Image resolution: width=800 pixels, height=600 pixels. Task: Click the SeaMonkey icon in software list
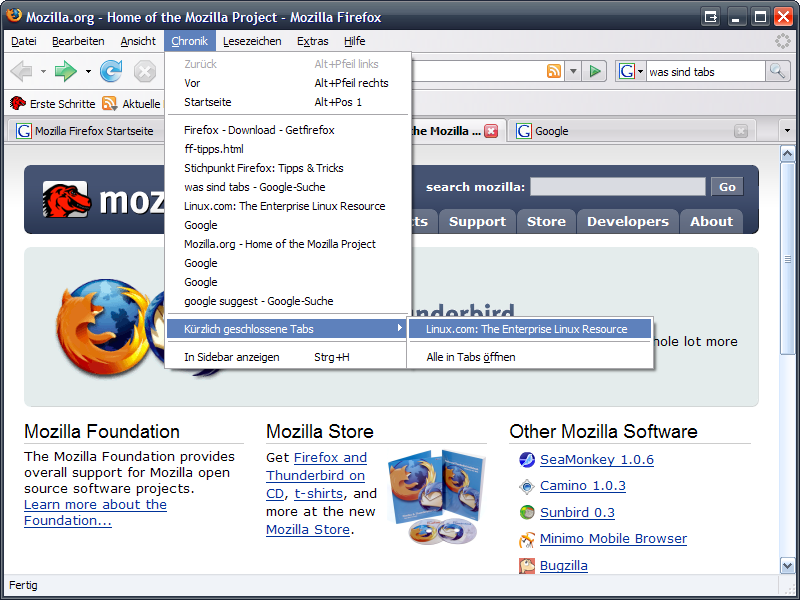[527, 460]
